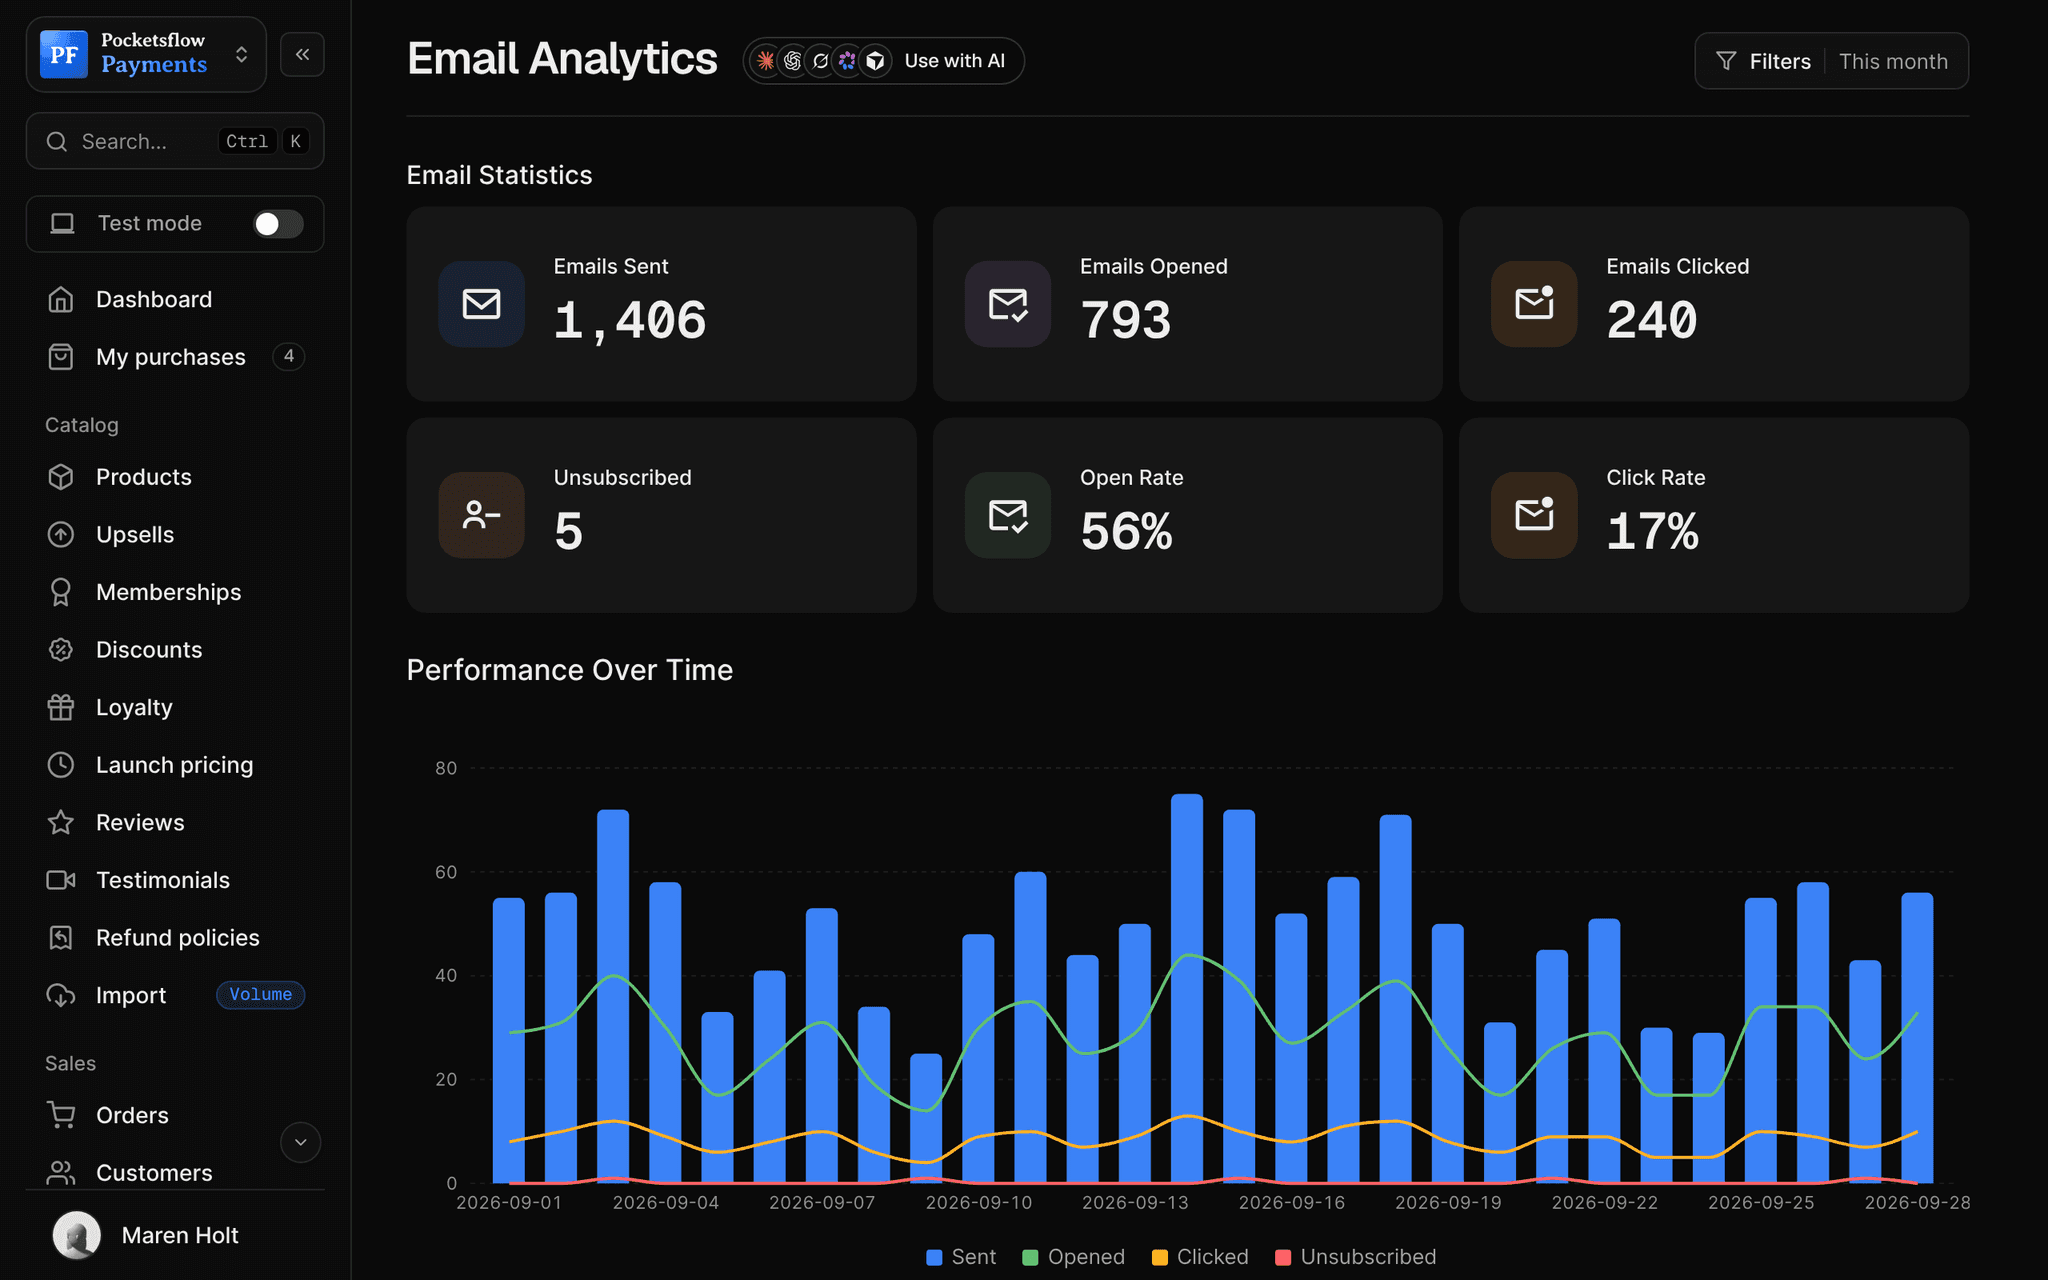This screenshot has height=1280, width=2048.
Task: Click the Dashboard home icon
Action: click(x=61, y=299)
